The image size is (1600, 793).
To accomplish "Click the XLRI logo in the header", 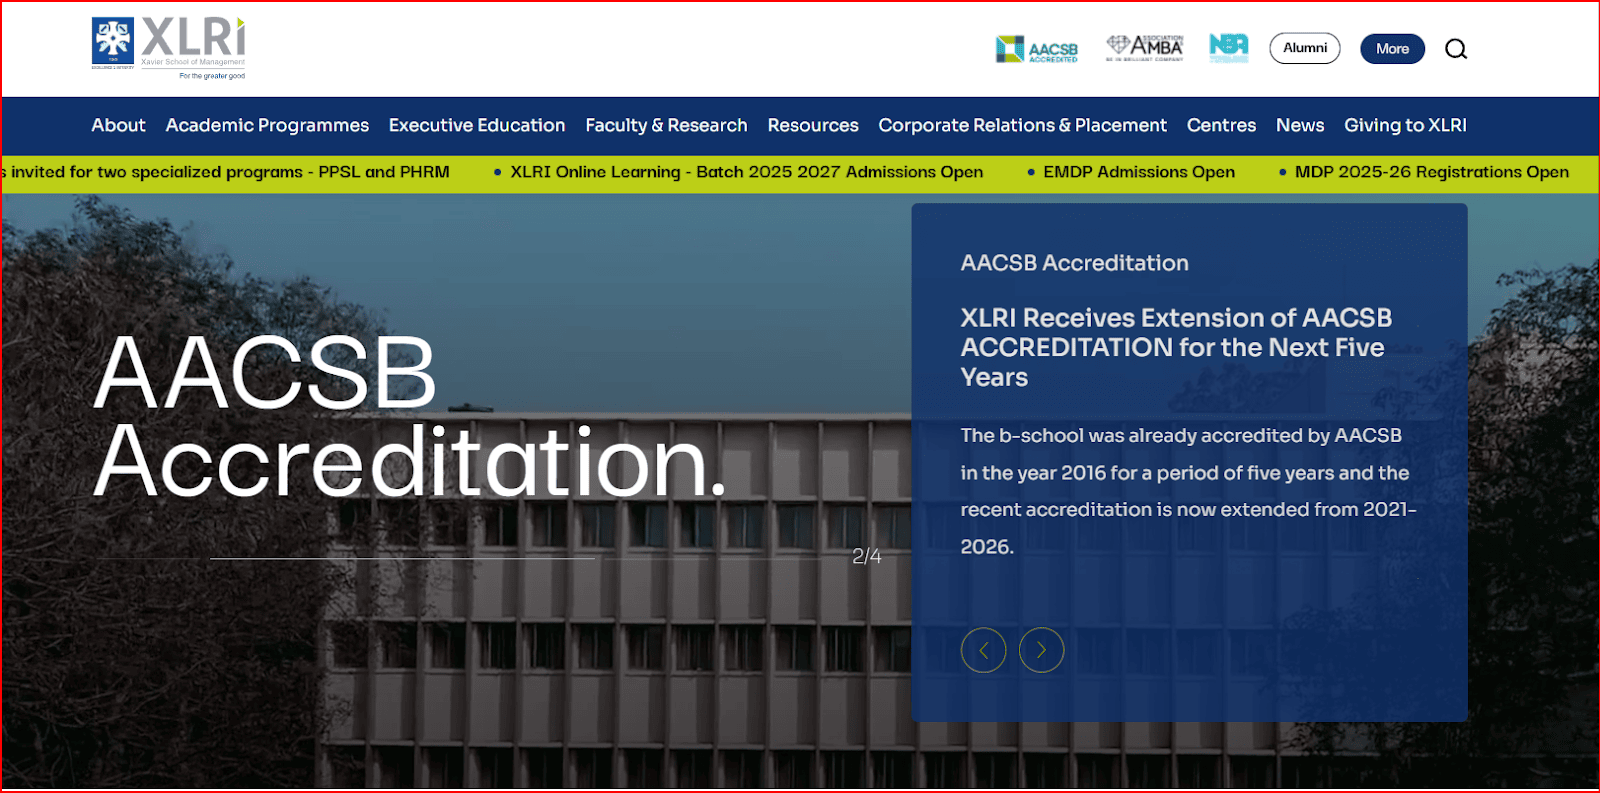I will [x=168, y=47].
